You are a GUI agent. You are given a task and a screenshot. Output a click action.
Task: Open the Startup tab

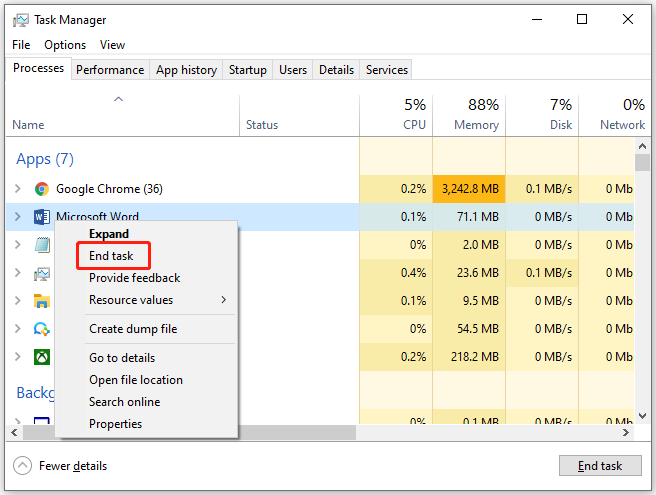(248, 70)
